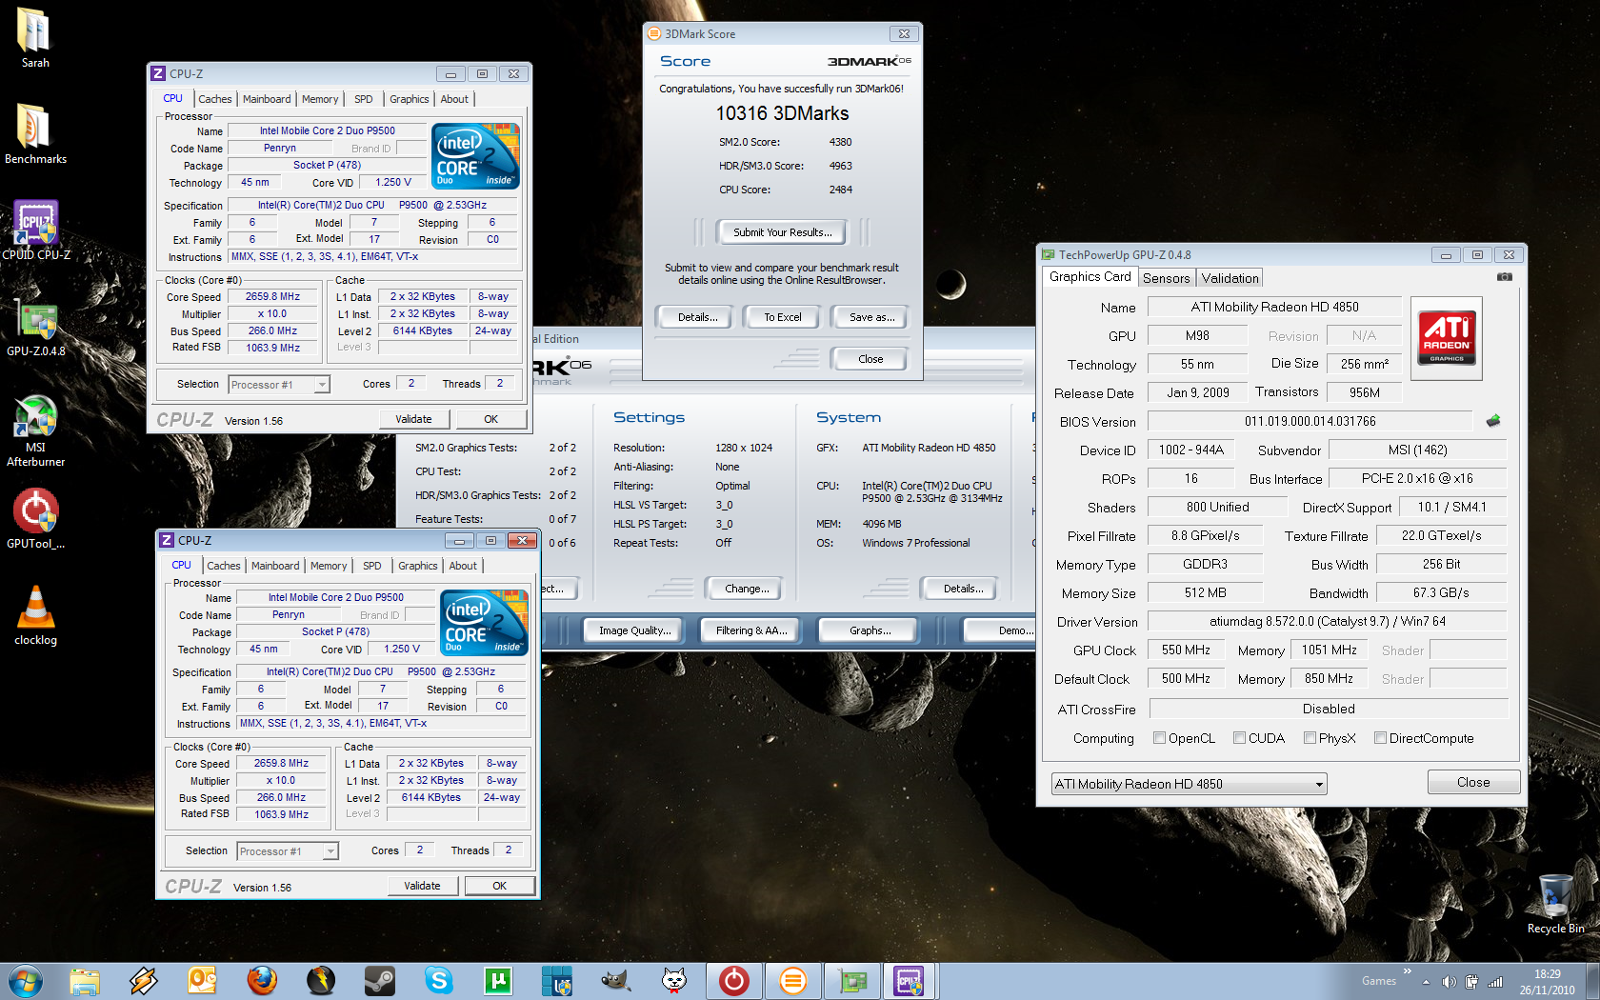
Task: Click Submit Your Results in 3DMark Score
Action: tap(782, 232)
